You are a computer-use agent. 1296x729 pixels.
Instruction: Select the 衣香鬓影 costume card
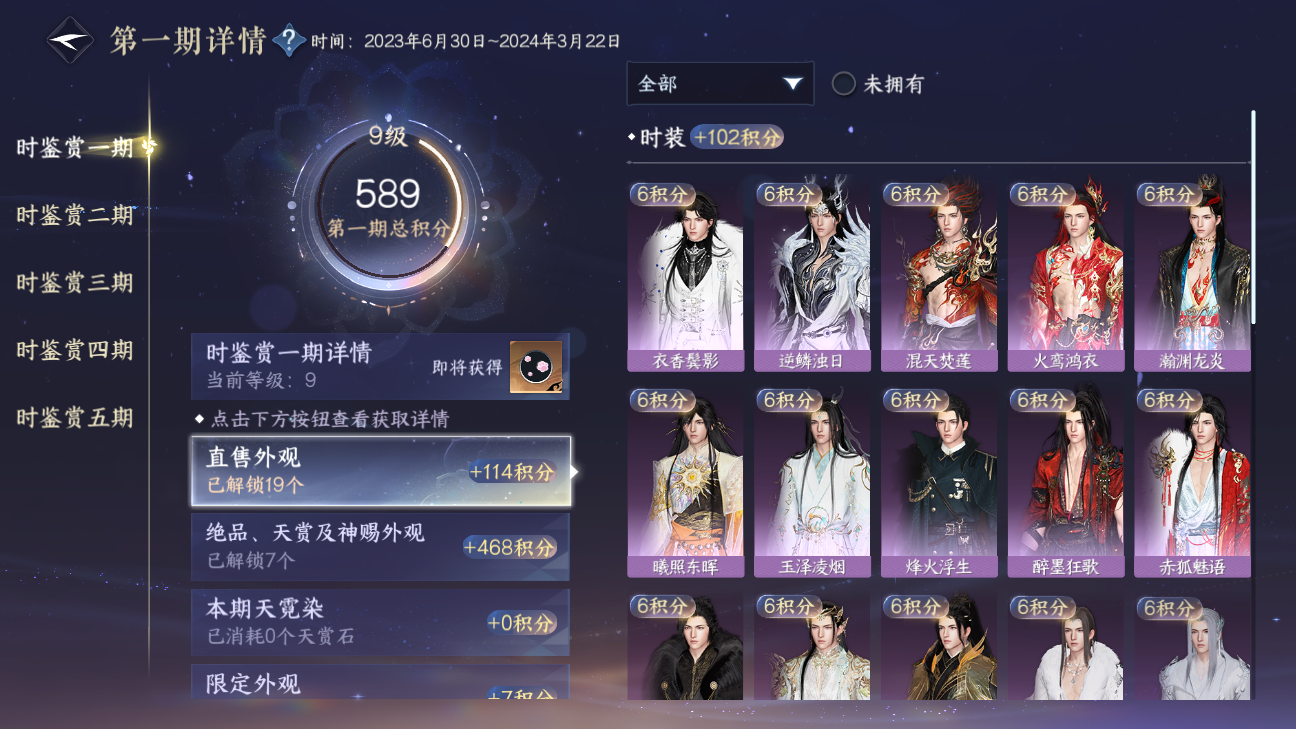point(685,277)
